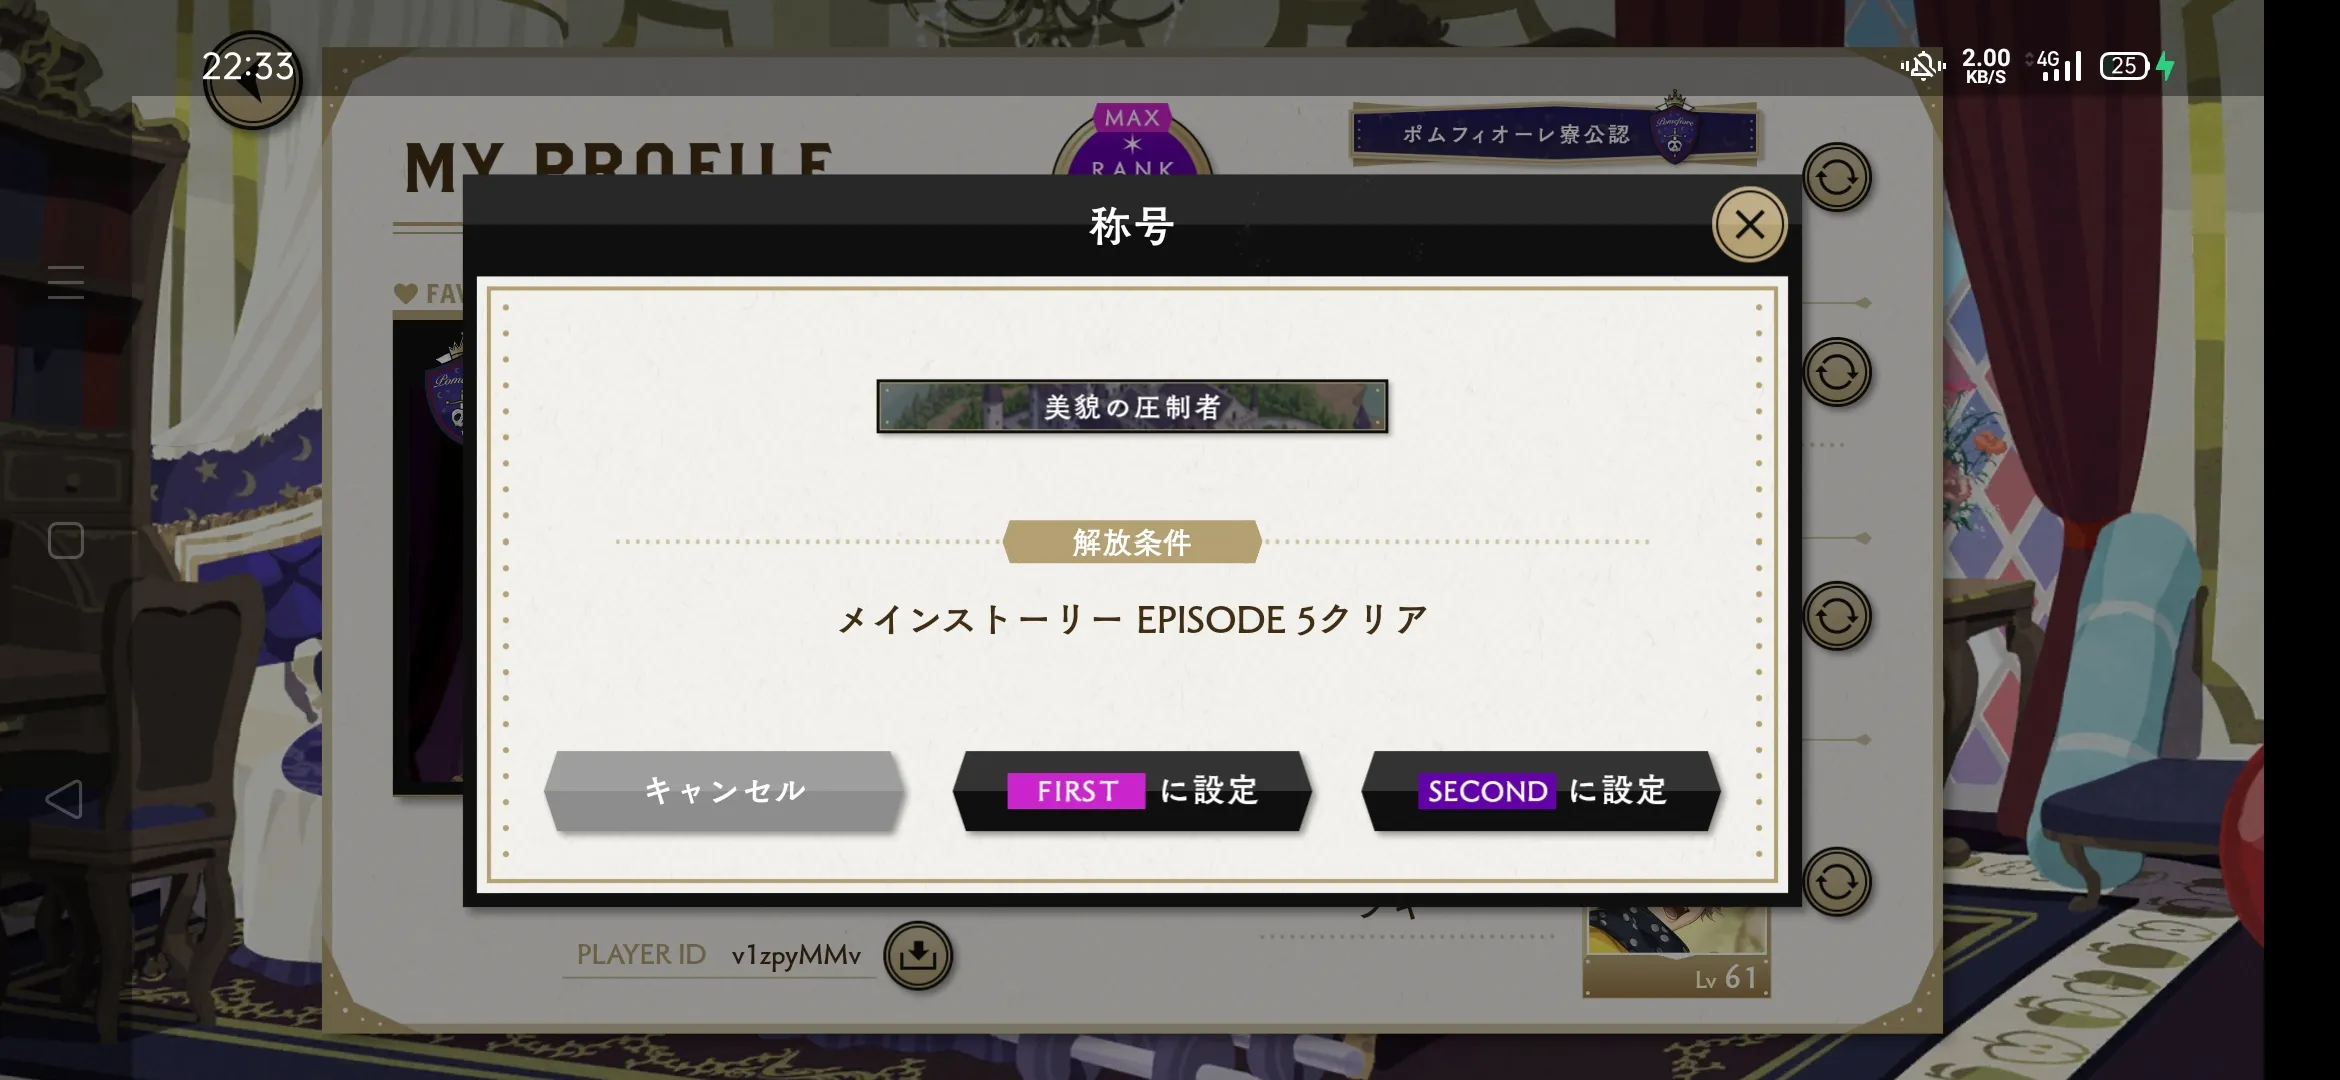Select the Lv 61 character card thumbnail
This screenshot has width=2340, height=1080.
tap(1677, 950)
